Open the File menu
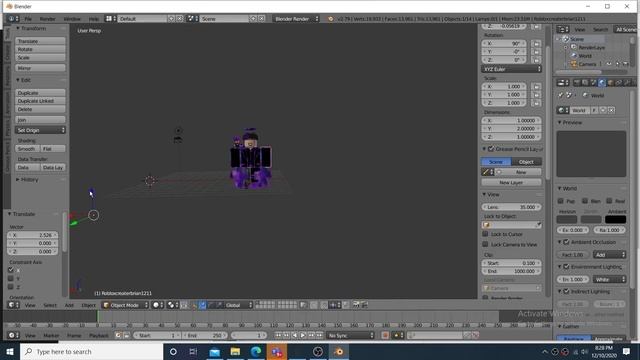640x360 pixels. click(x=28, y=19)
